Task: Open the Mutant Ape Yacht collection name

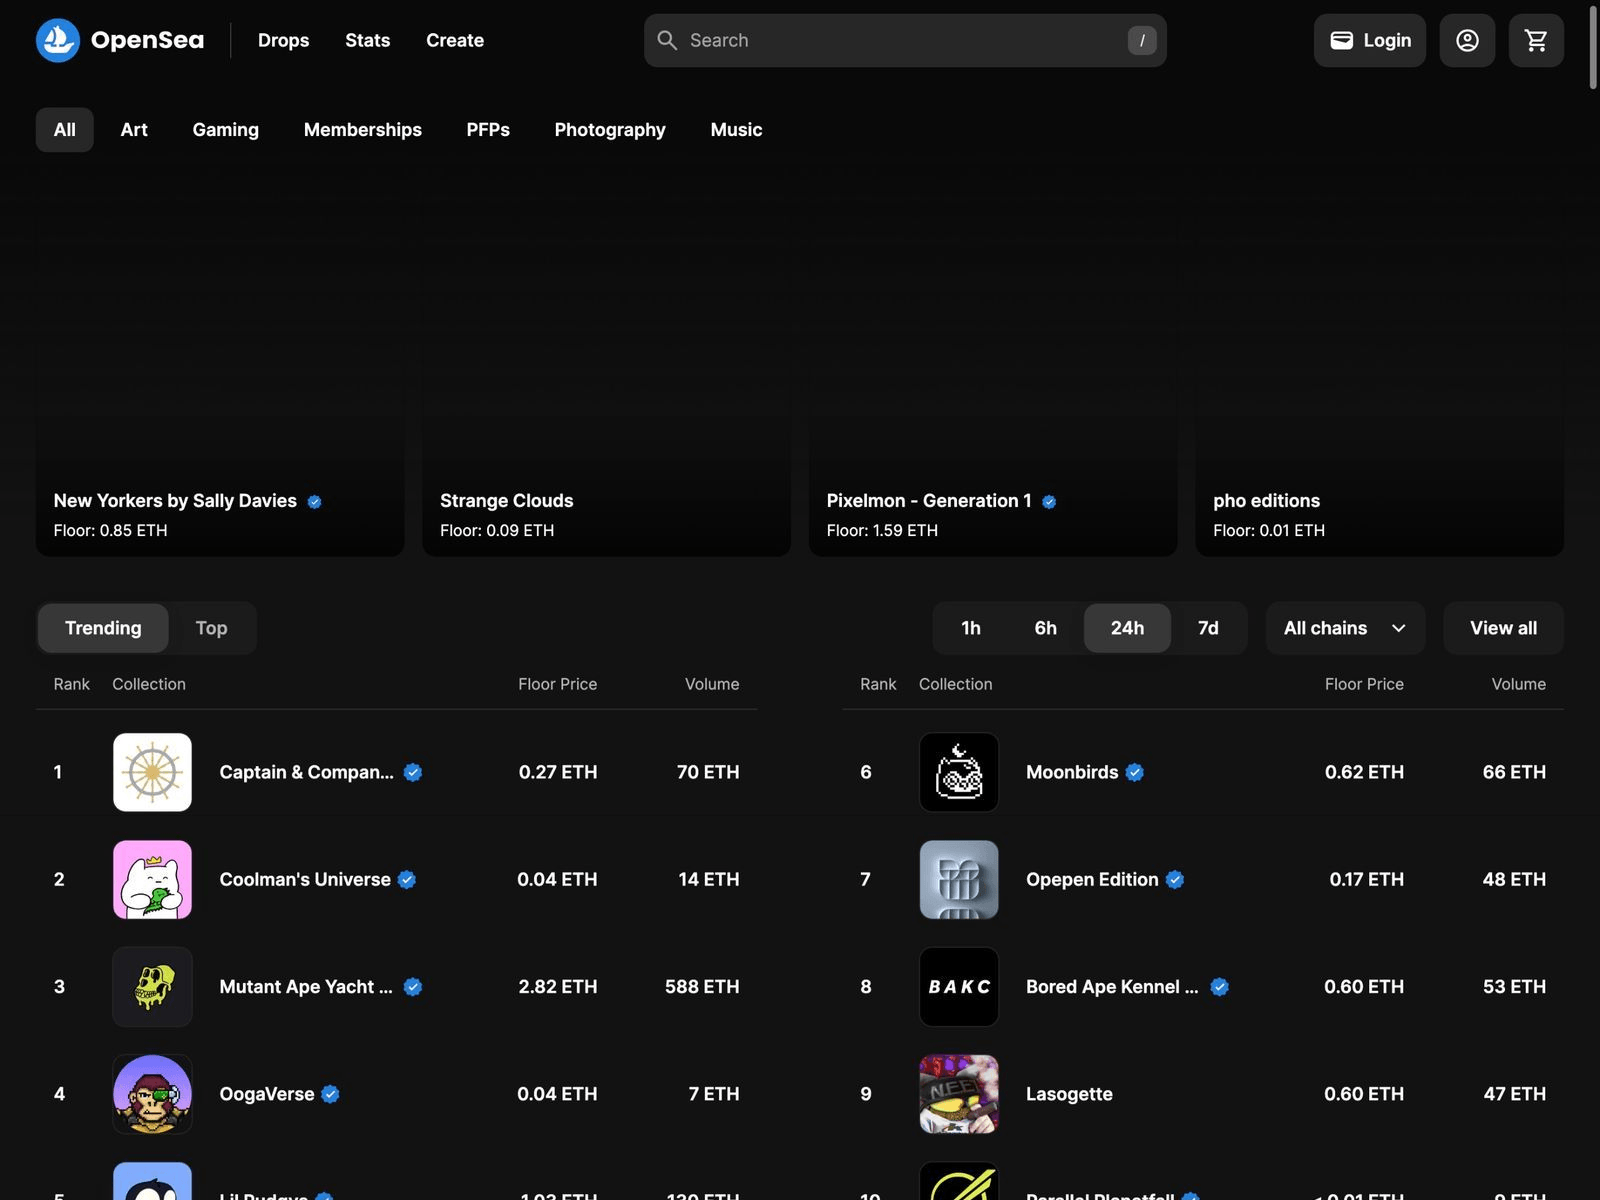Action: (x=306, y=987)
